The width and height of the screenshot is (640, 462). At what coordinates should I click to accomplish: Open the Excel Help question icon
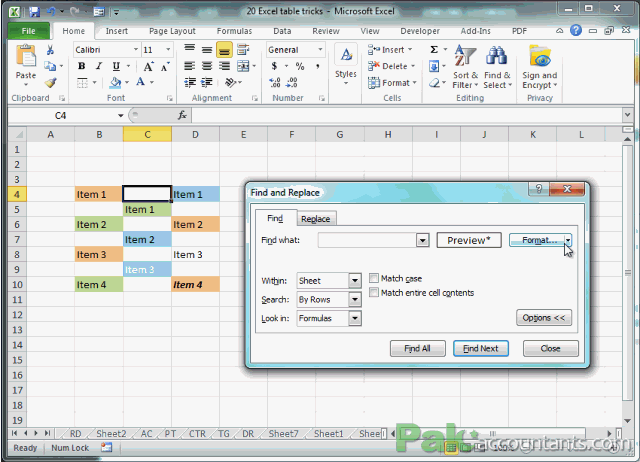[x=576, y=30]
